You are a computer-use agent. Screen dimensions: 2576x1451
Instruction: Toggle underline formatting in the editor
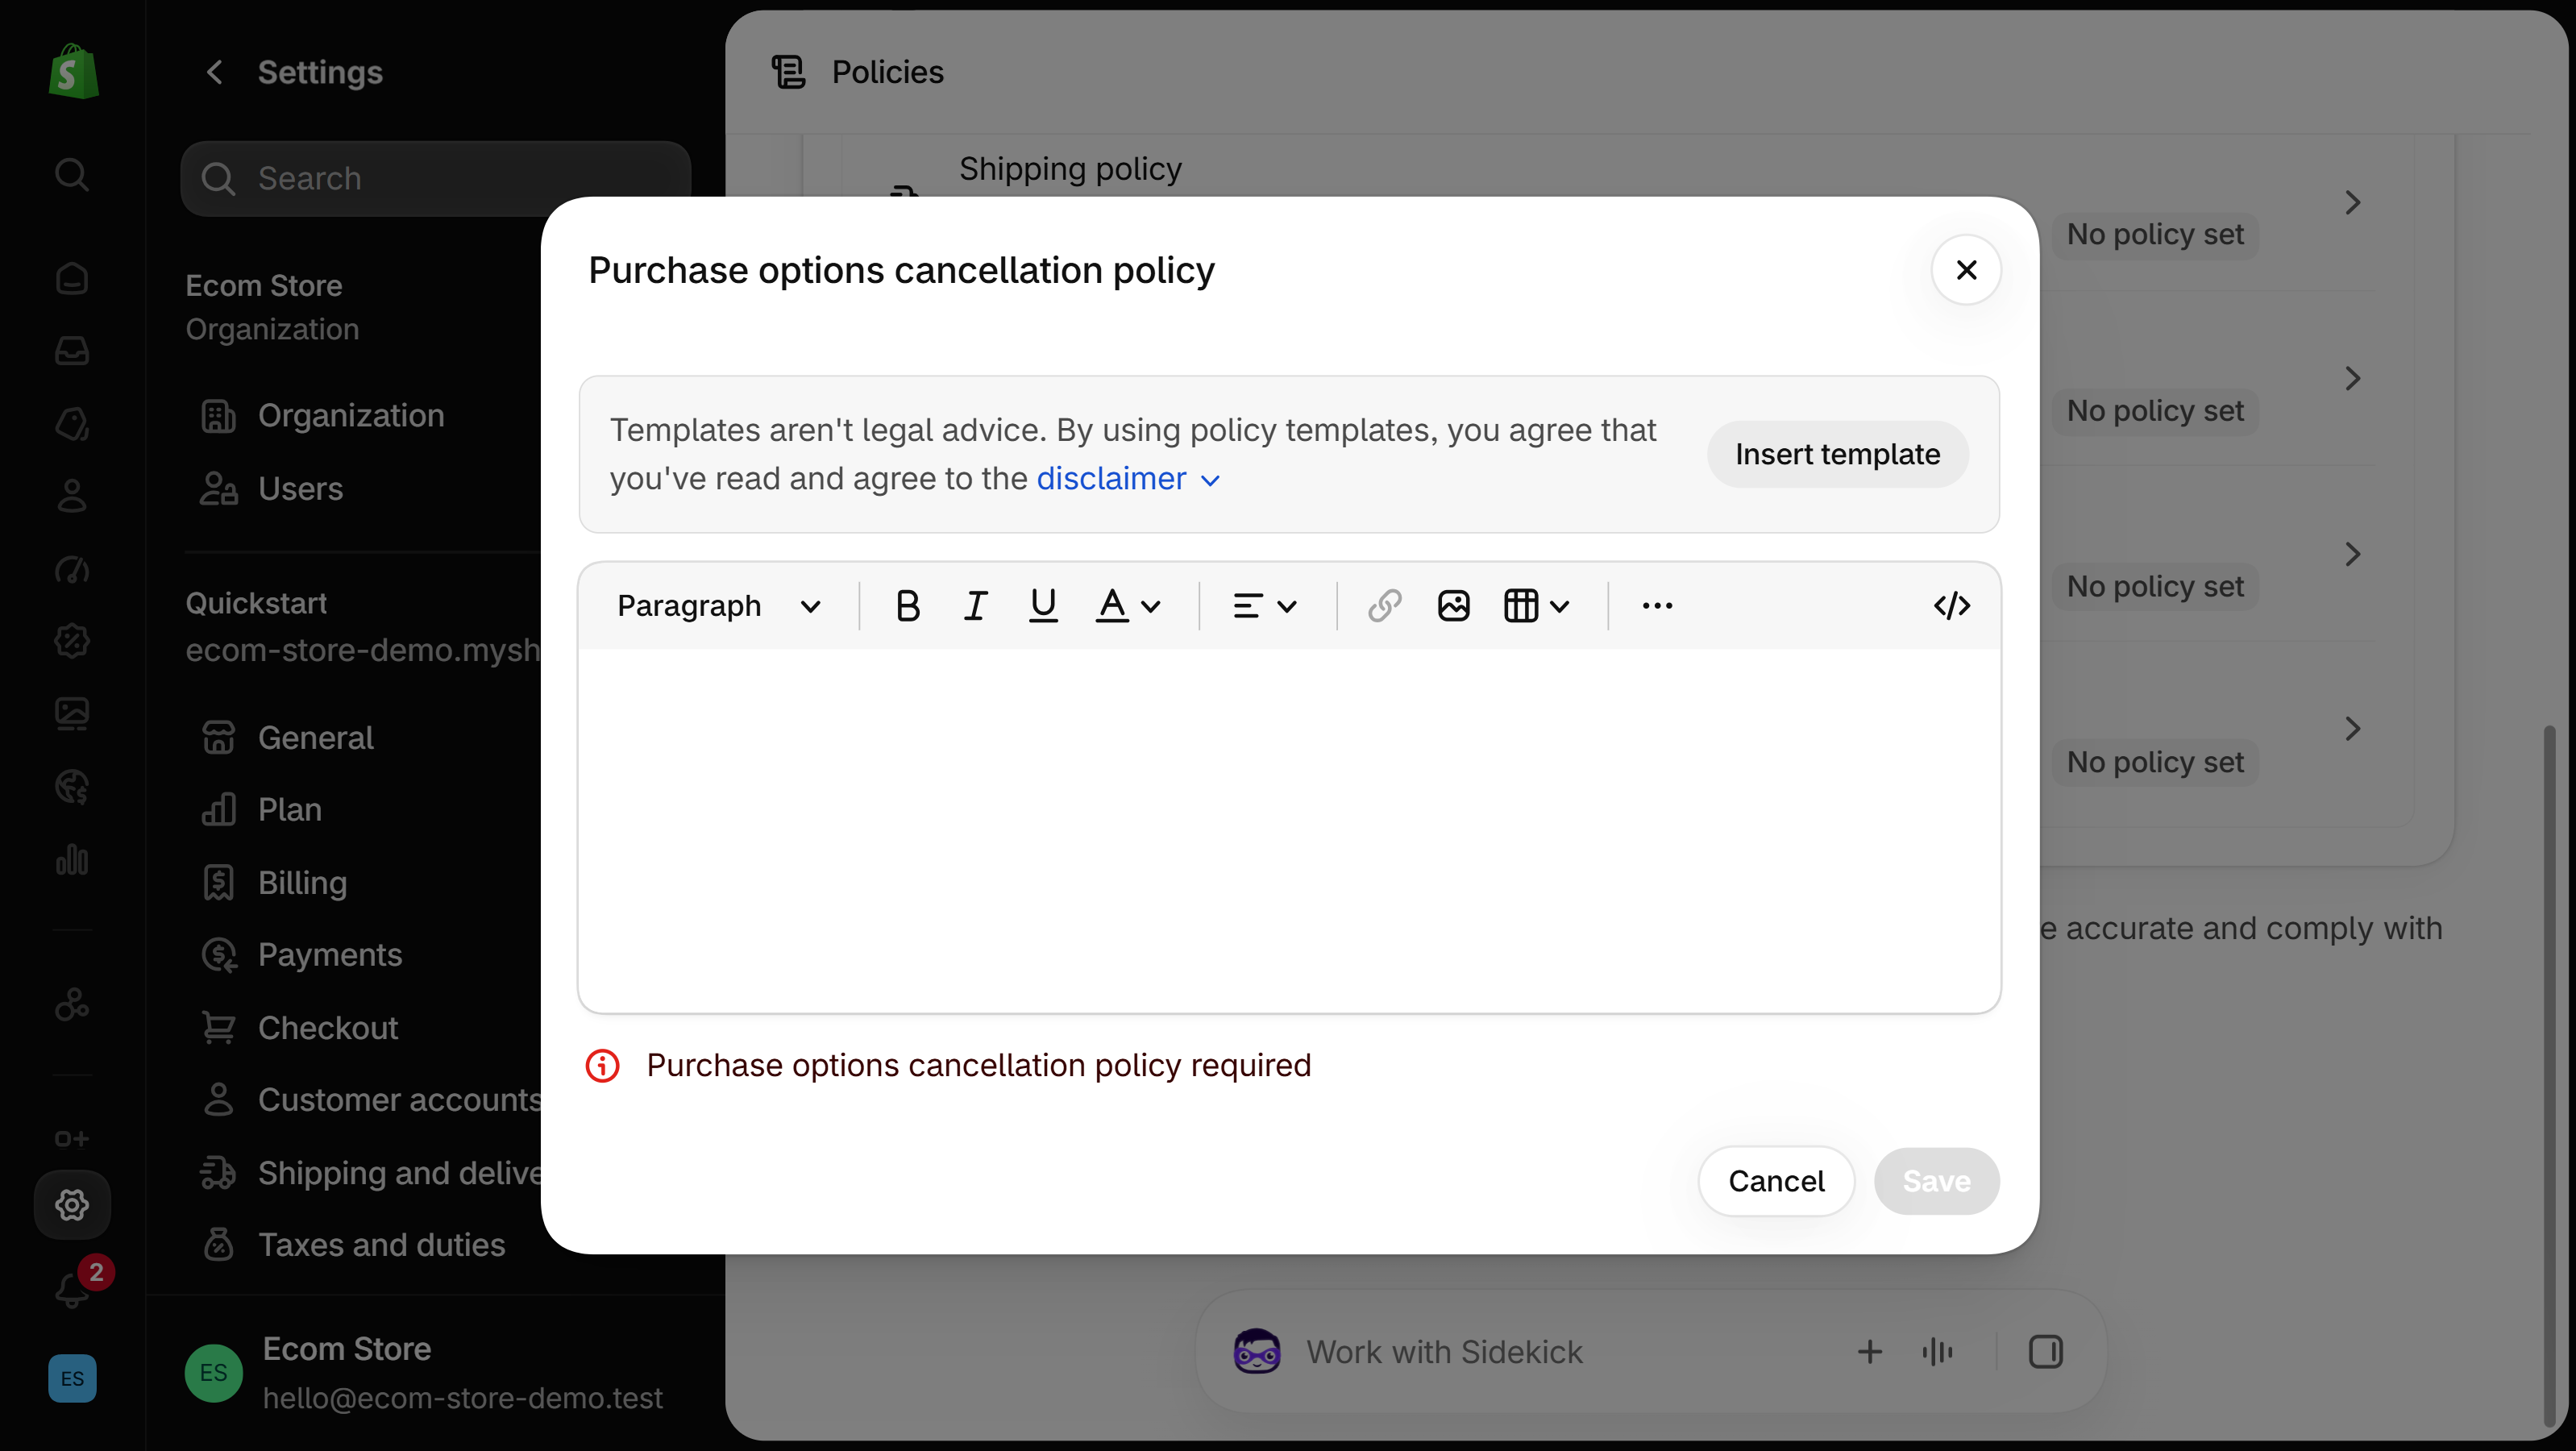[x=1043, y=605]
